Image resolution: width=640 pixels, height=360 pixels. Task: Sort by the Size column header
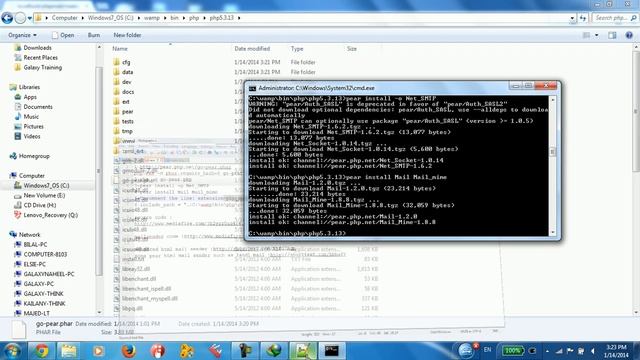point(352,49)
